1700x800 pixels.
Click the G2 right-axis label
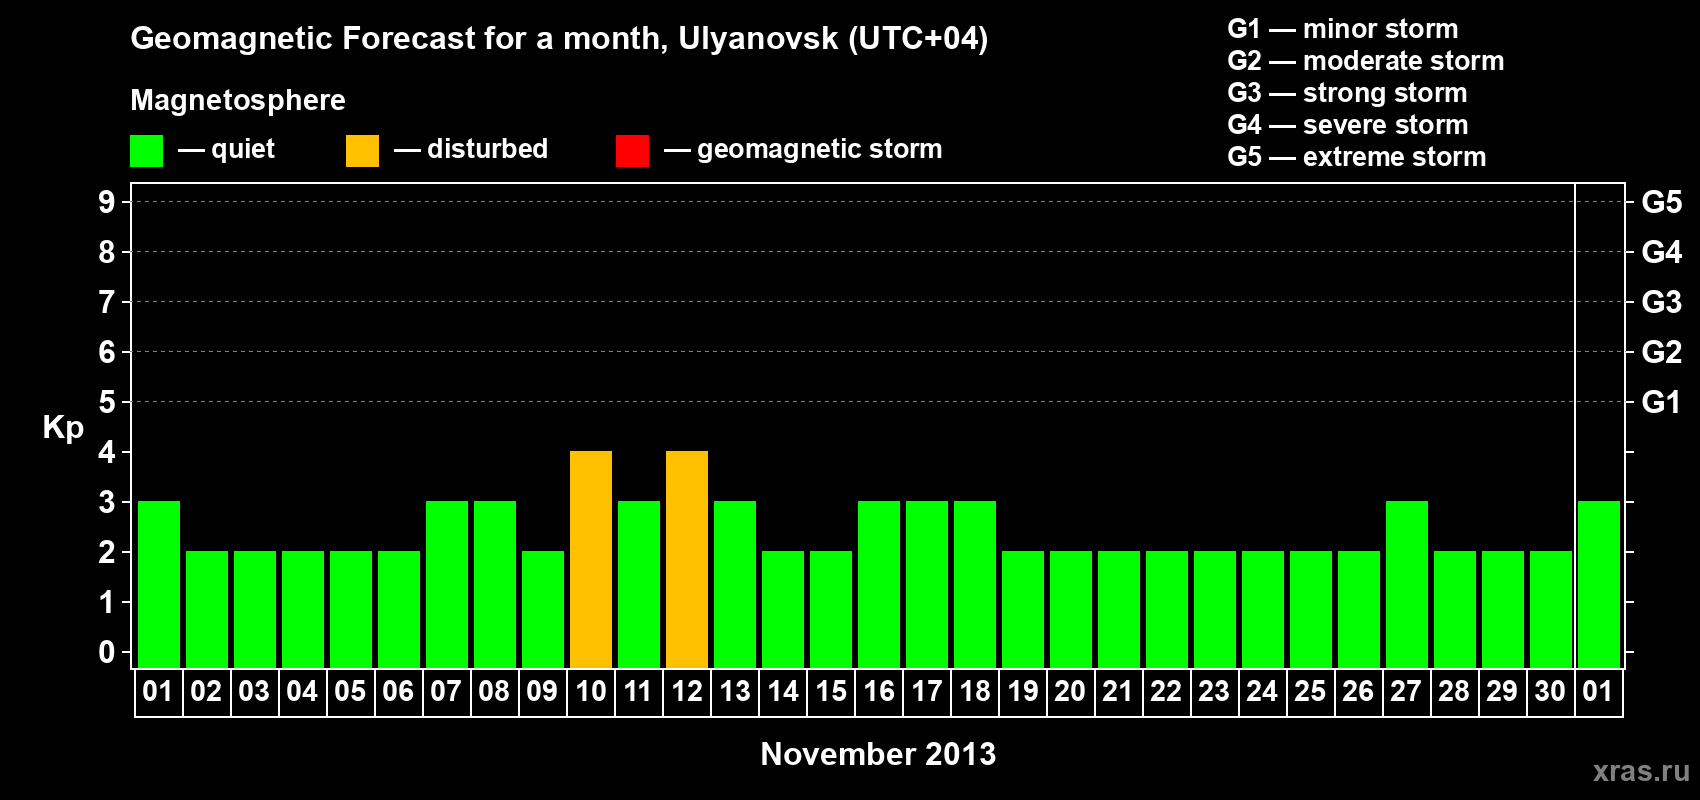tap(1662, 352)
